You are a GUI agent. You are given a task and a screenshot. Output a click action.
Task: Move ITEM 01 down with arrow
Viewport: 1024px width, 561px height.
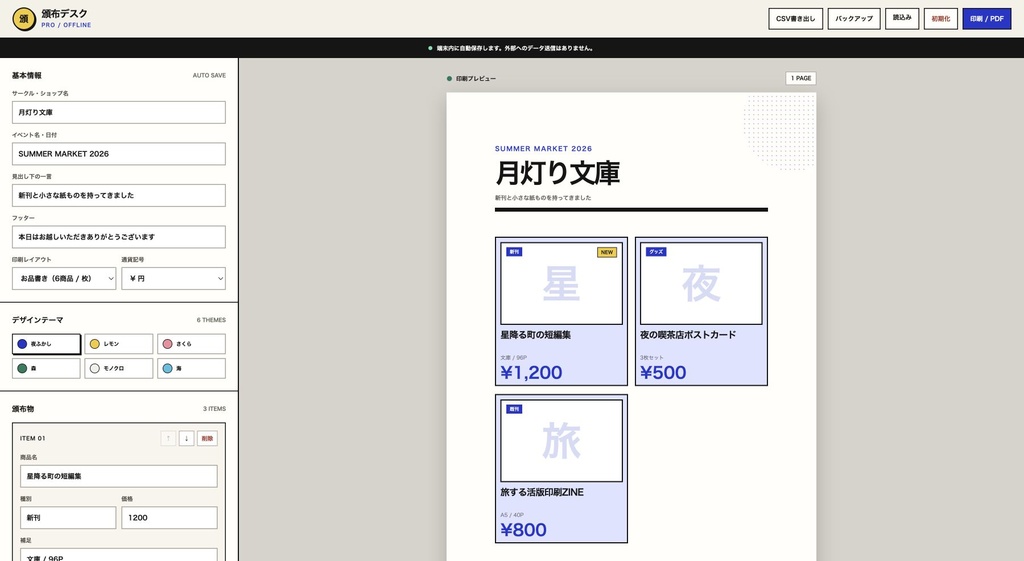click(x=186, y=438)
